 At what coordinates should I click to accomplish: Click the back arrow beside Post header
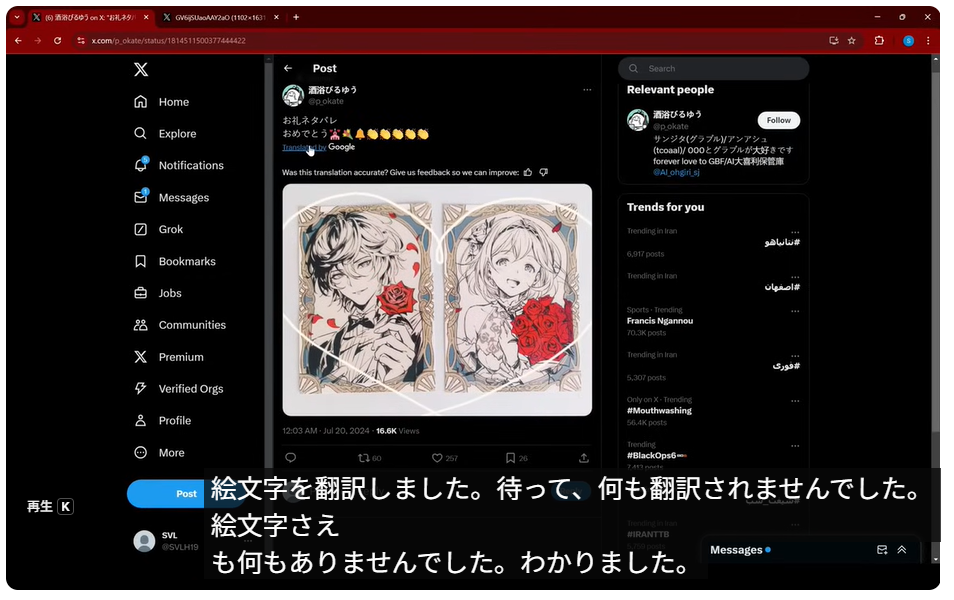[288, 69]
